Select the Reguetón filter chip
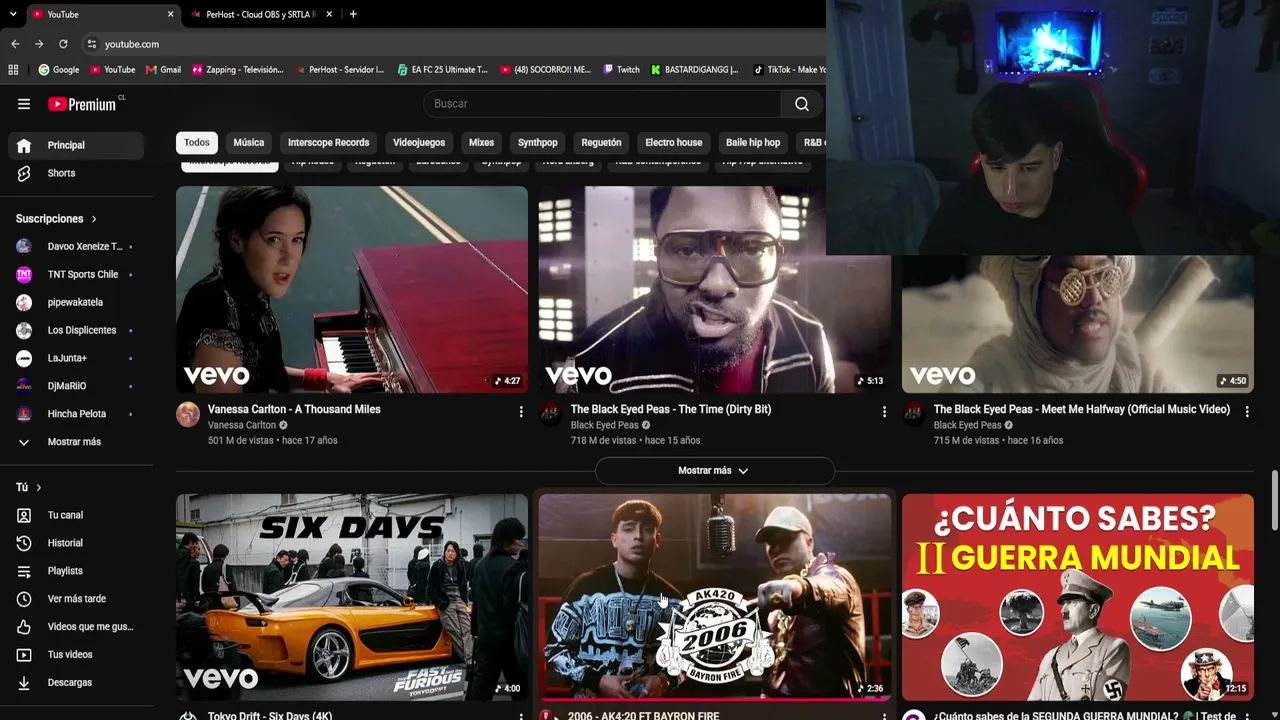Image resolution: width=1280 pixels, height=720 pixels. click(601, 142)
